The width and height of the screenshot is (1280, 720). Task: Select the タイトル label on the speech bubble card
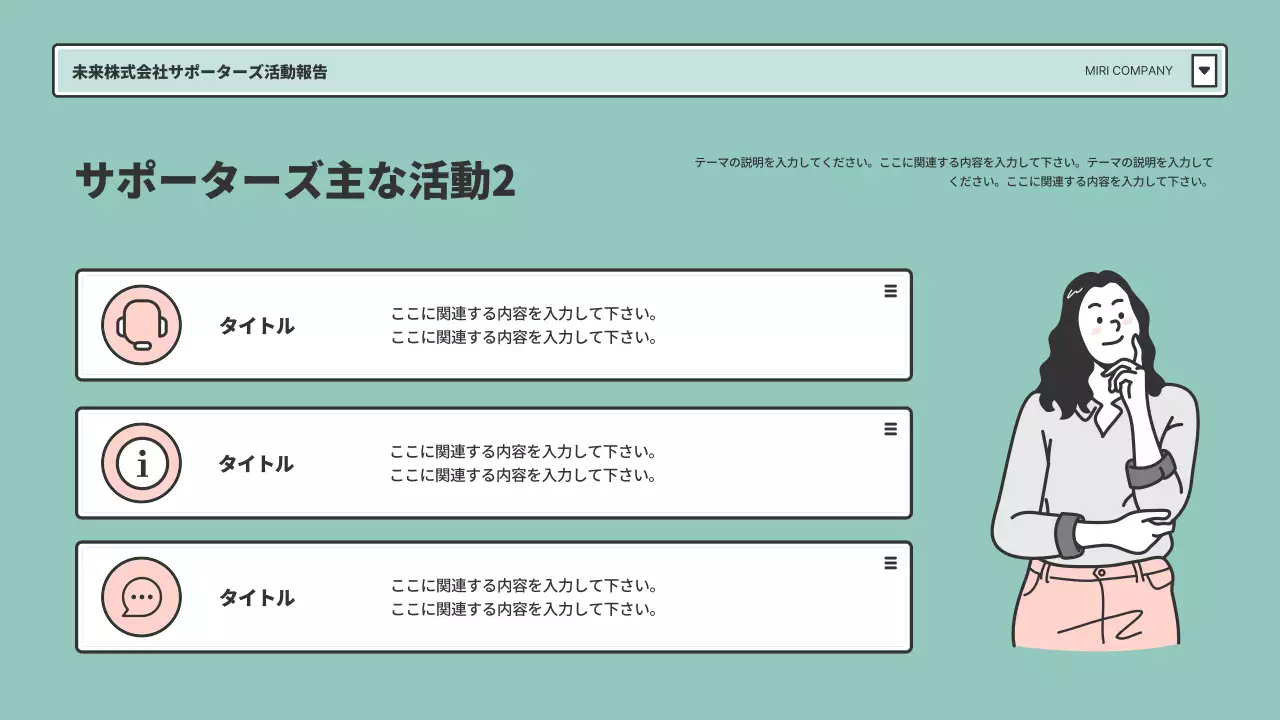tap(256, 597)
